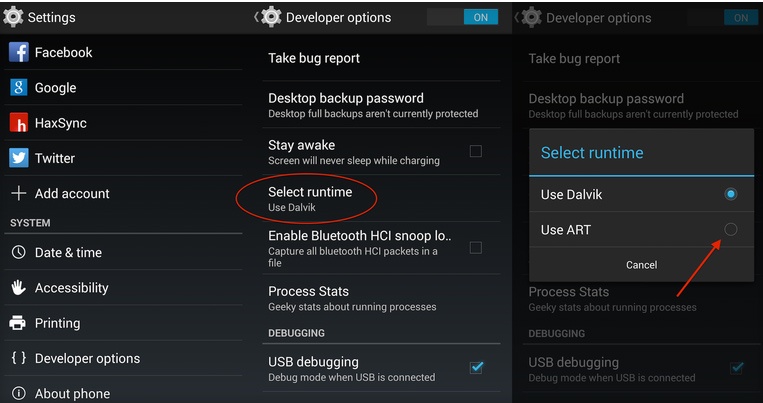
Task: Toggle the Stay awake checkbox
Action: pos(475,151)
